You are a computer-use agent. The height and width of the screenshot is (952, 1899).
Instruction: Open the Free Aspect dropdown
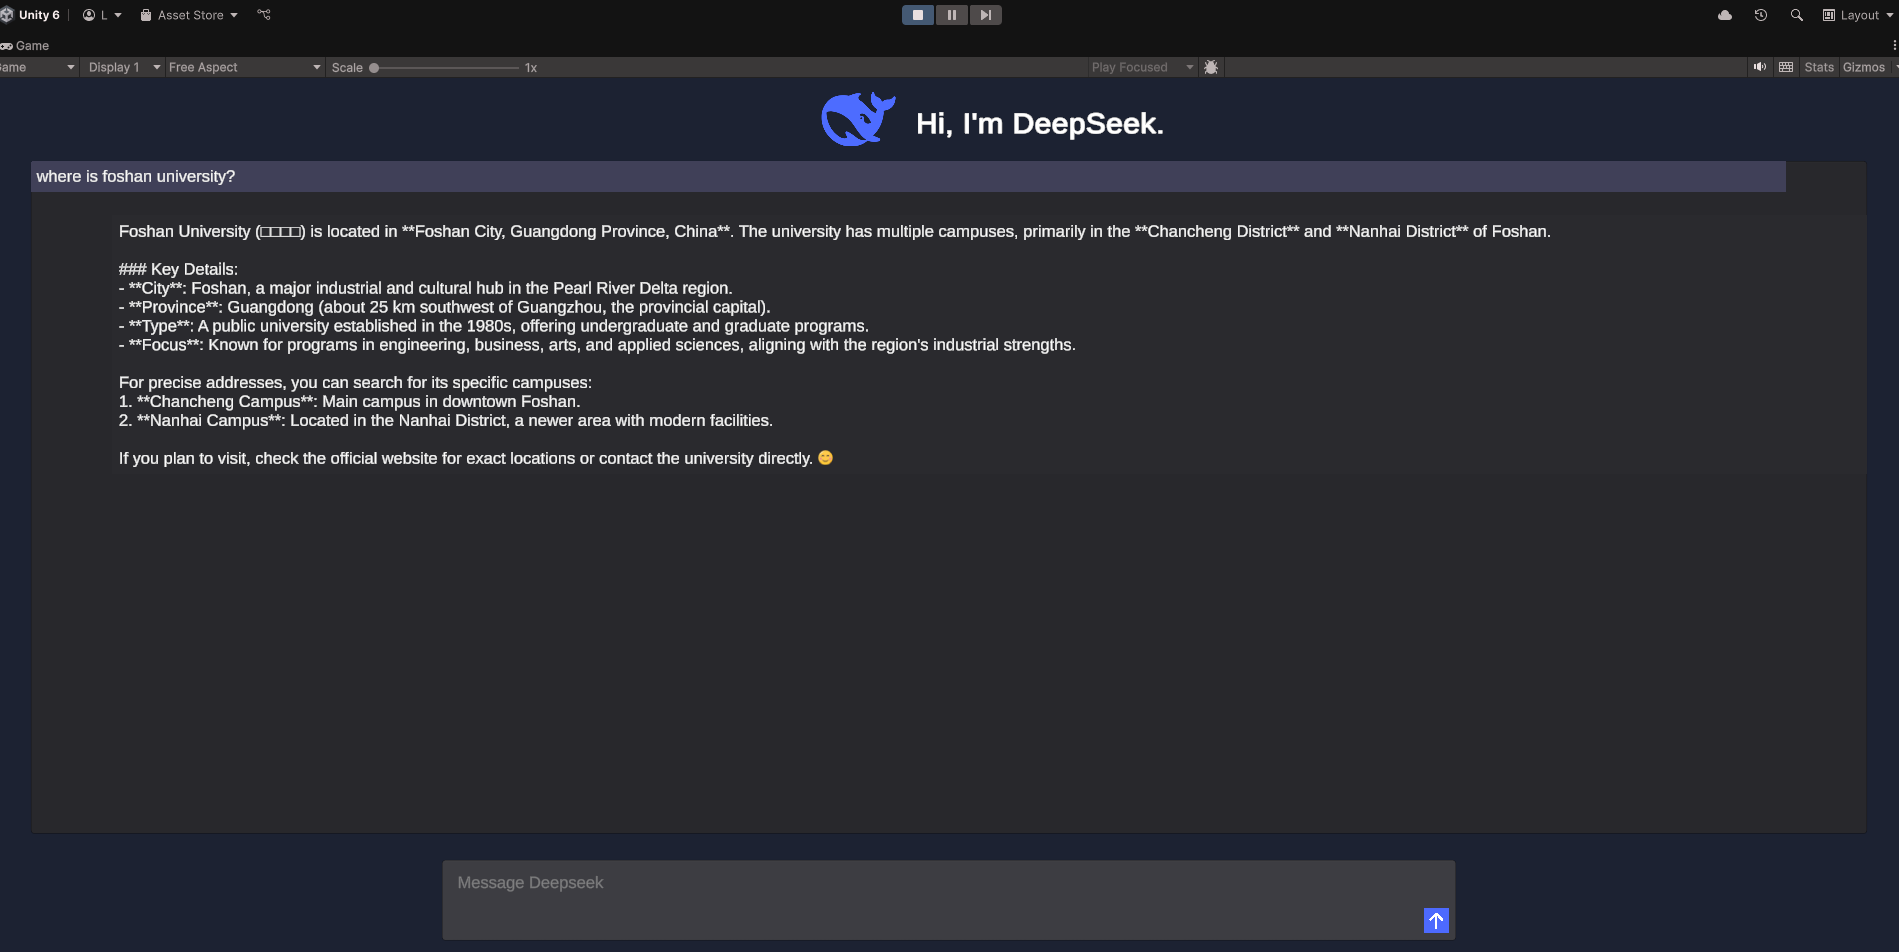[x=244, y=67]
